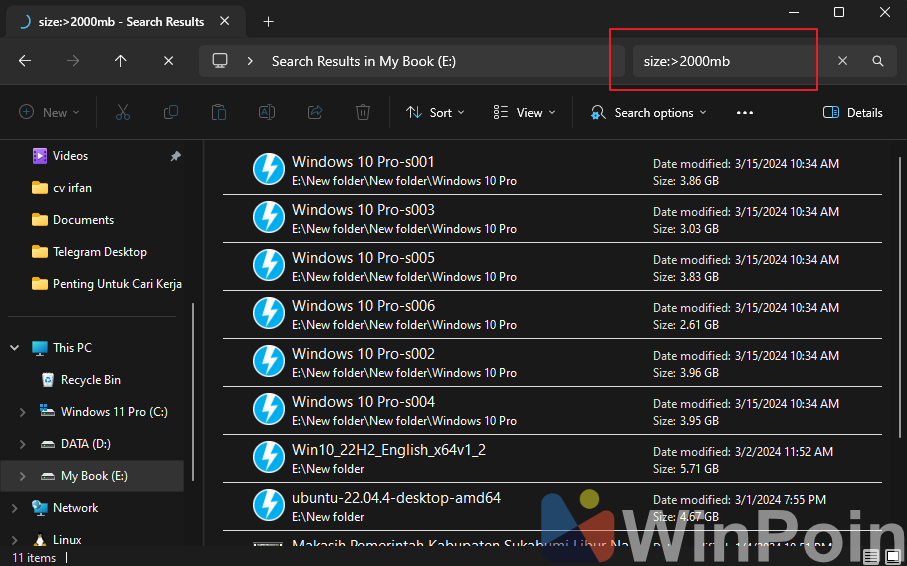Switch to large thumbnails view in status bar
Image resolution: width=907 pixels, height=566 pixels.
click(893, 557)
